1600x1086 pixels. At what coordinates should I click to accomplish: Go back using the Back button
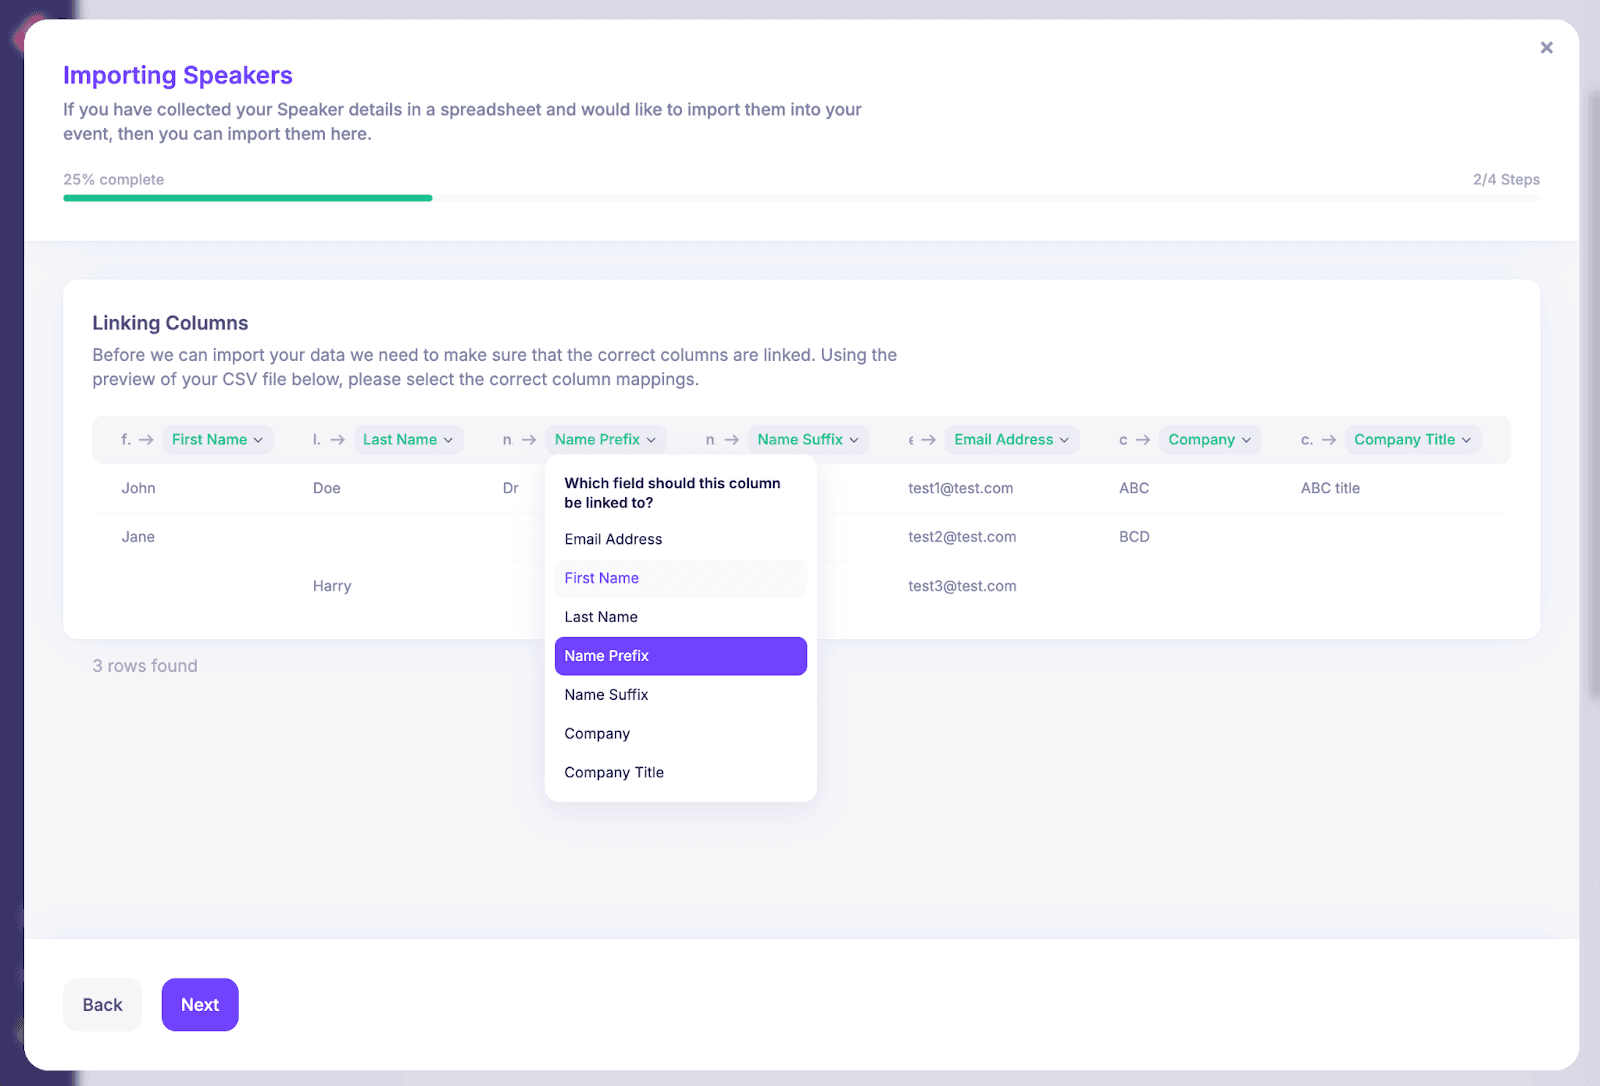coord(102,1005)
